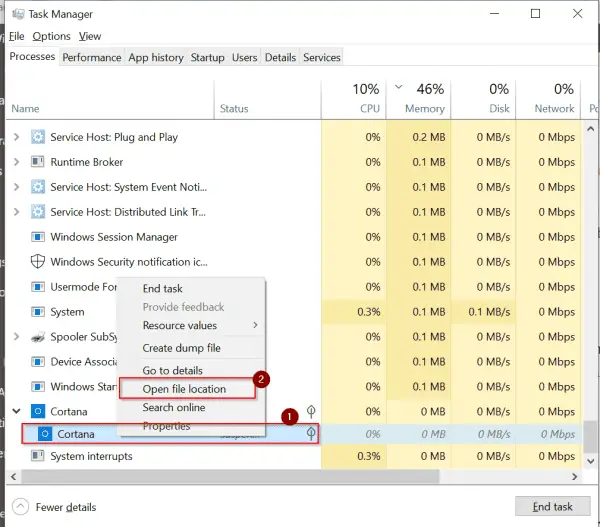Image resolution: width=600 pixels, height=527 pixels.
Task: Expand Service Host: Distributed Link Tr...
Action: click(x=16, y=212)
